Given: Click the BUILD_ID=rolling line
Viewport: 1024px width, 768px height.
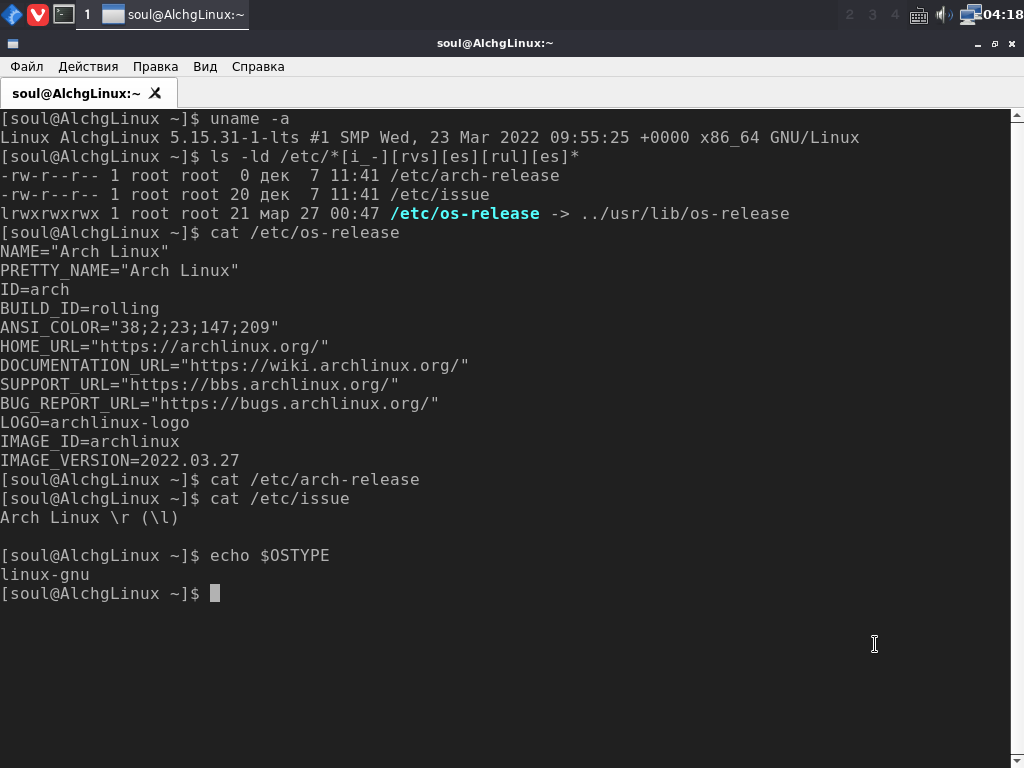Looking at the screenshot, I should (80, 308).
